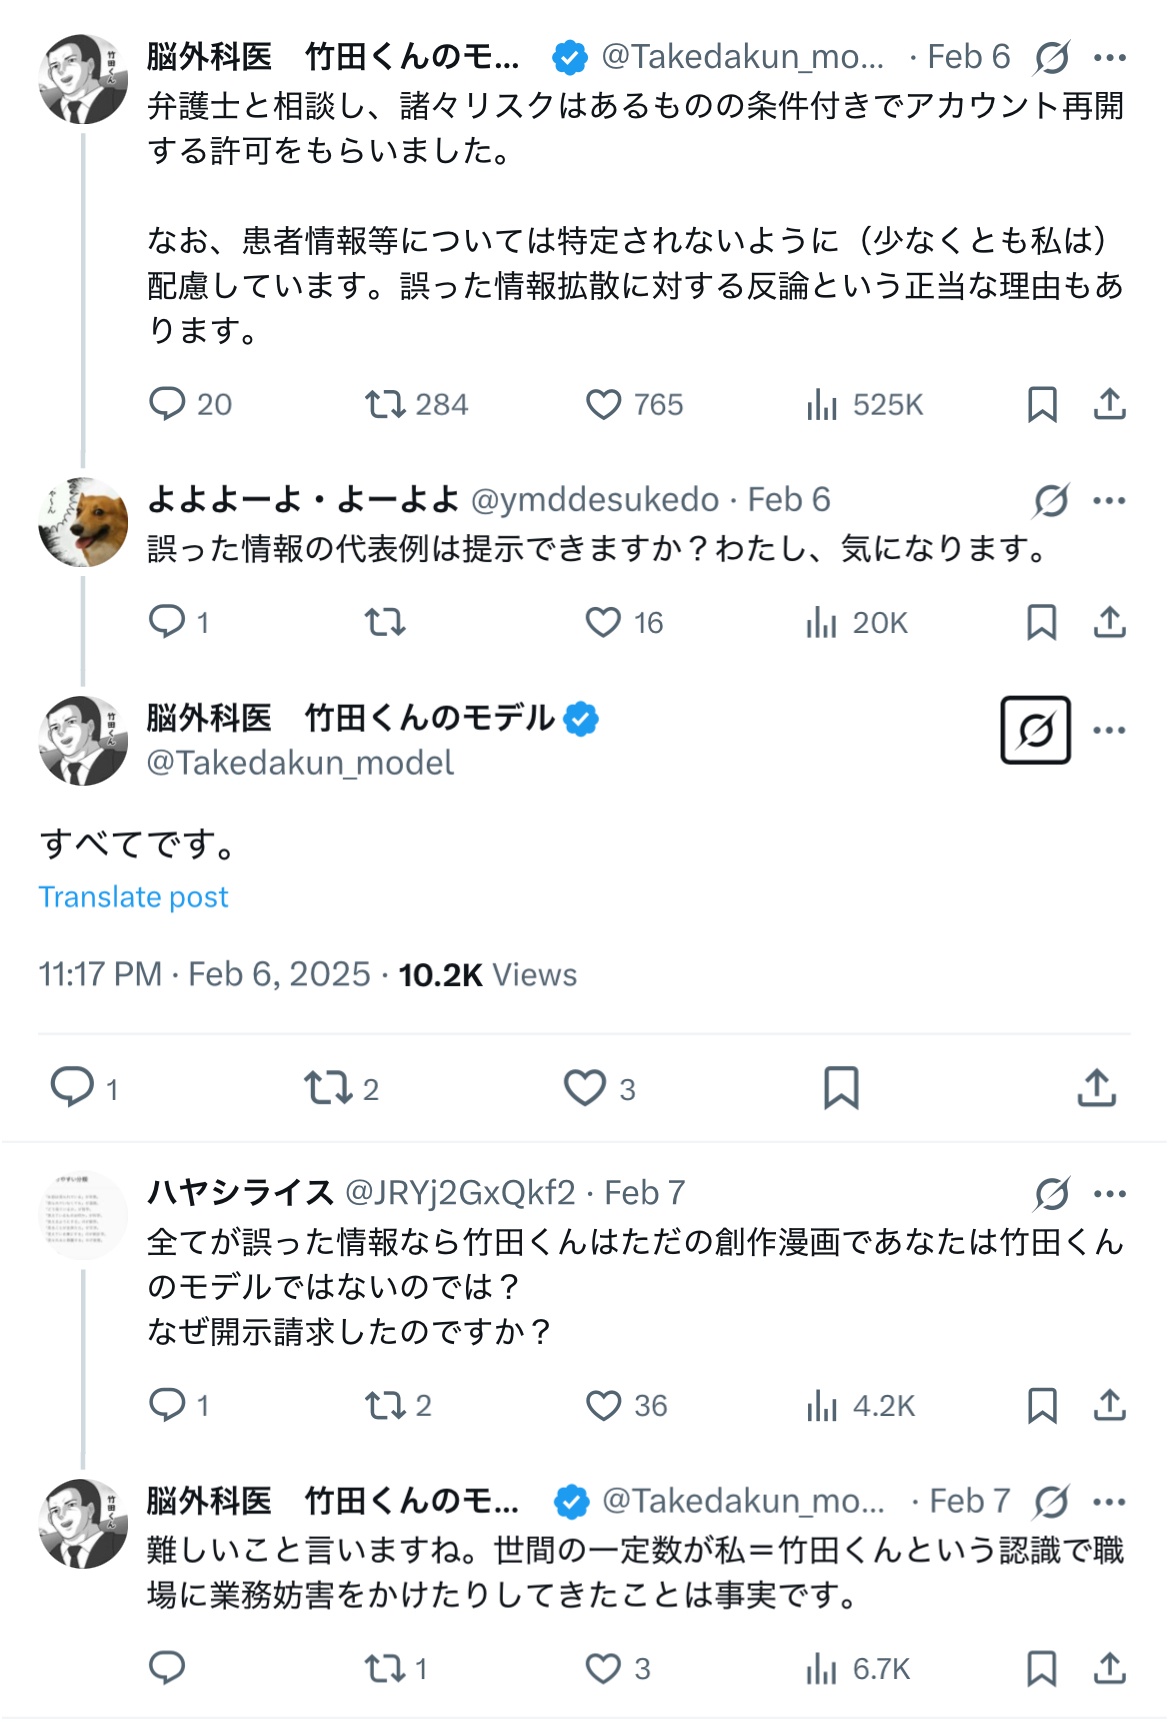Viewport: 1170px width, 1724px height.
Task: Open @ymddesukedo profile from username
Action: (594, 499)
